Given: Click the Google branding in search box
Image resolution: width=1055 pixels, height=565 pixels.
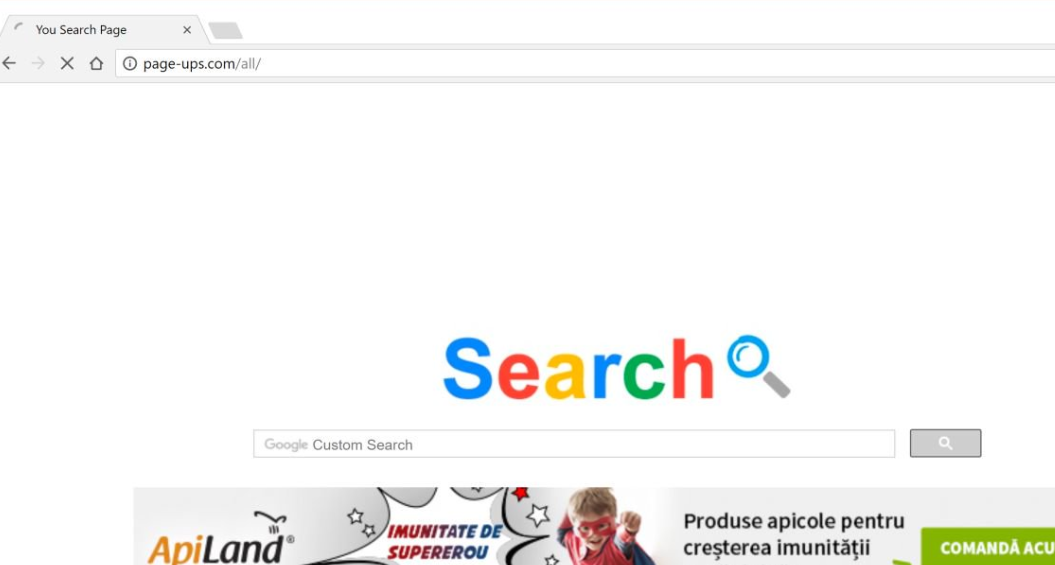Looking at the screenshot, I should pyautogui.click(x=286, y=445).
